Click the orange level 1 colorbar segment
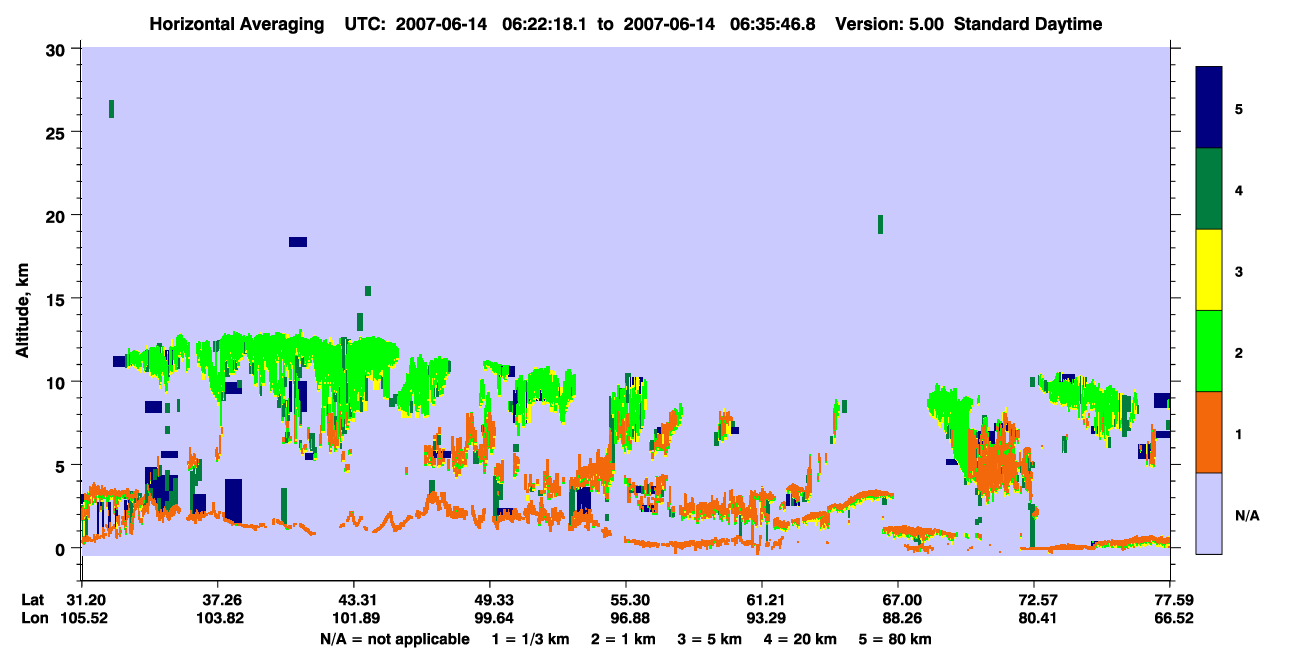Image resolution: width=1300 pixels, height=667 pixels. pyautogui.click(x=1209, y=432)
